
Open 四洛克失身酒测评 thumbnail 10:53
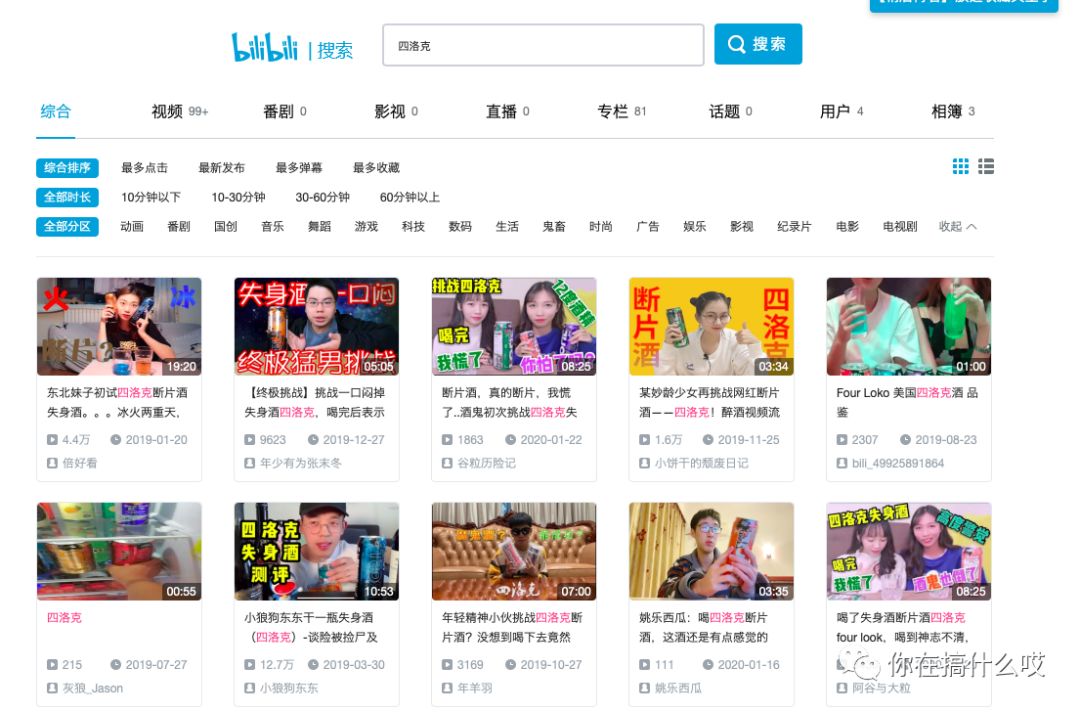(316, 552)
